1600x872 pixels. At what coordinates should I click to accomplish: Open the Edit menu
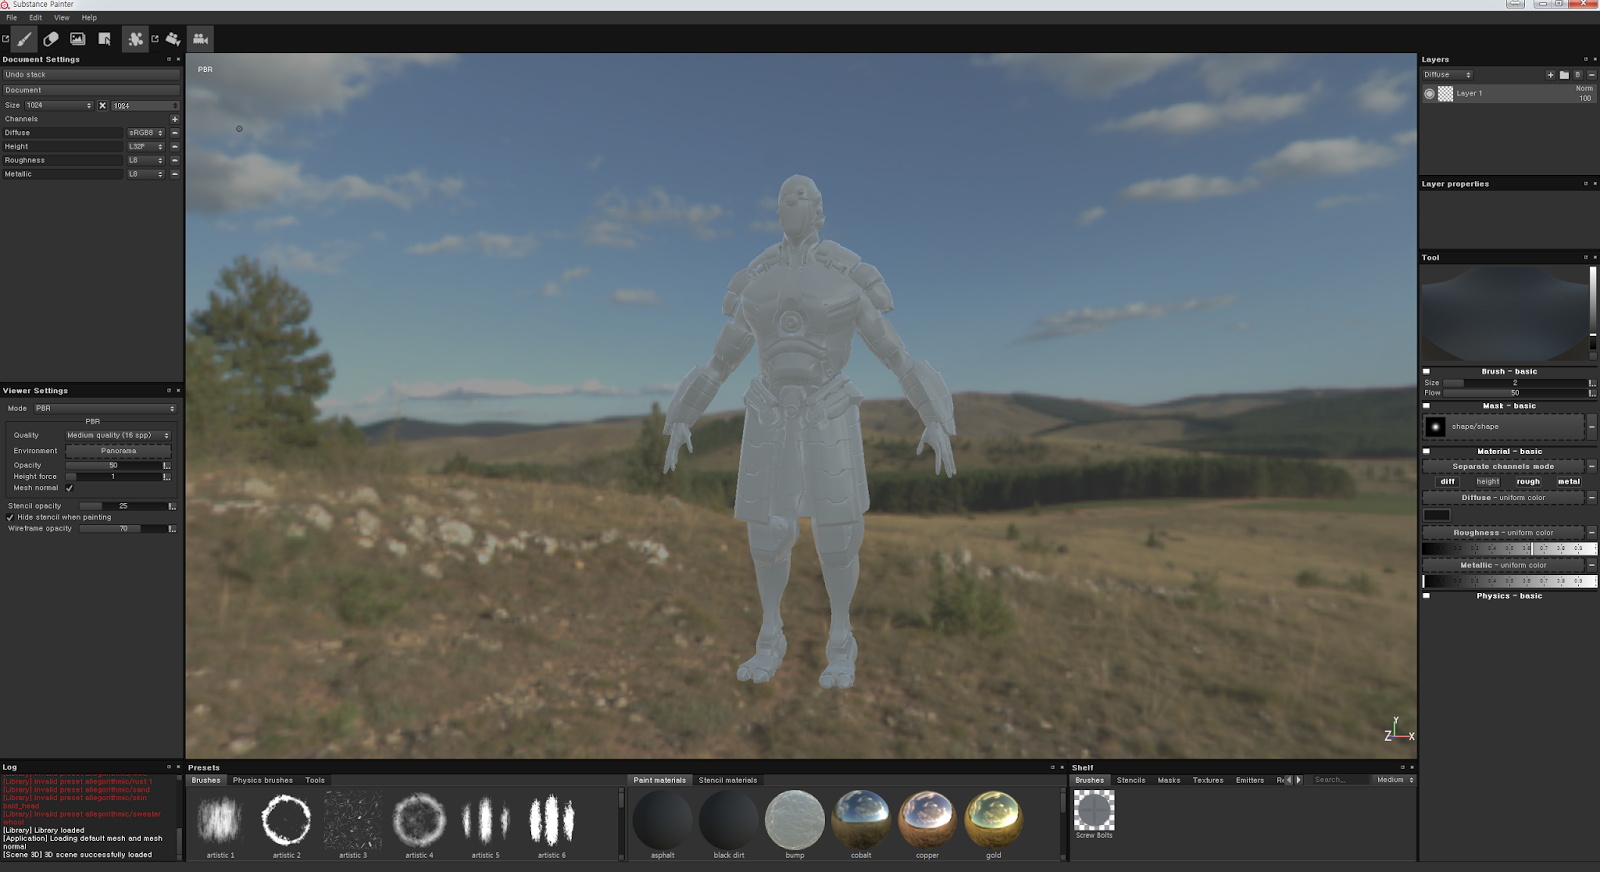(x=36, y=18)
